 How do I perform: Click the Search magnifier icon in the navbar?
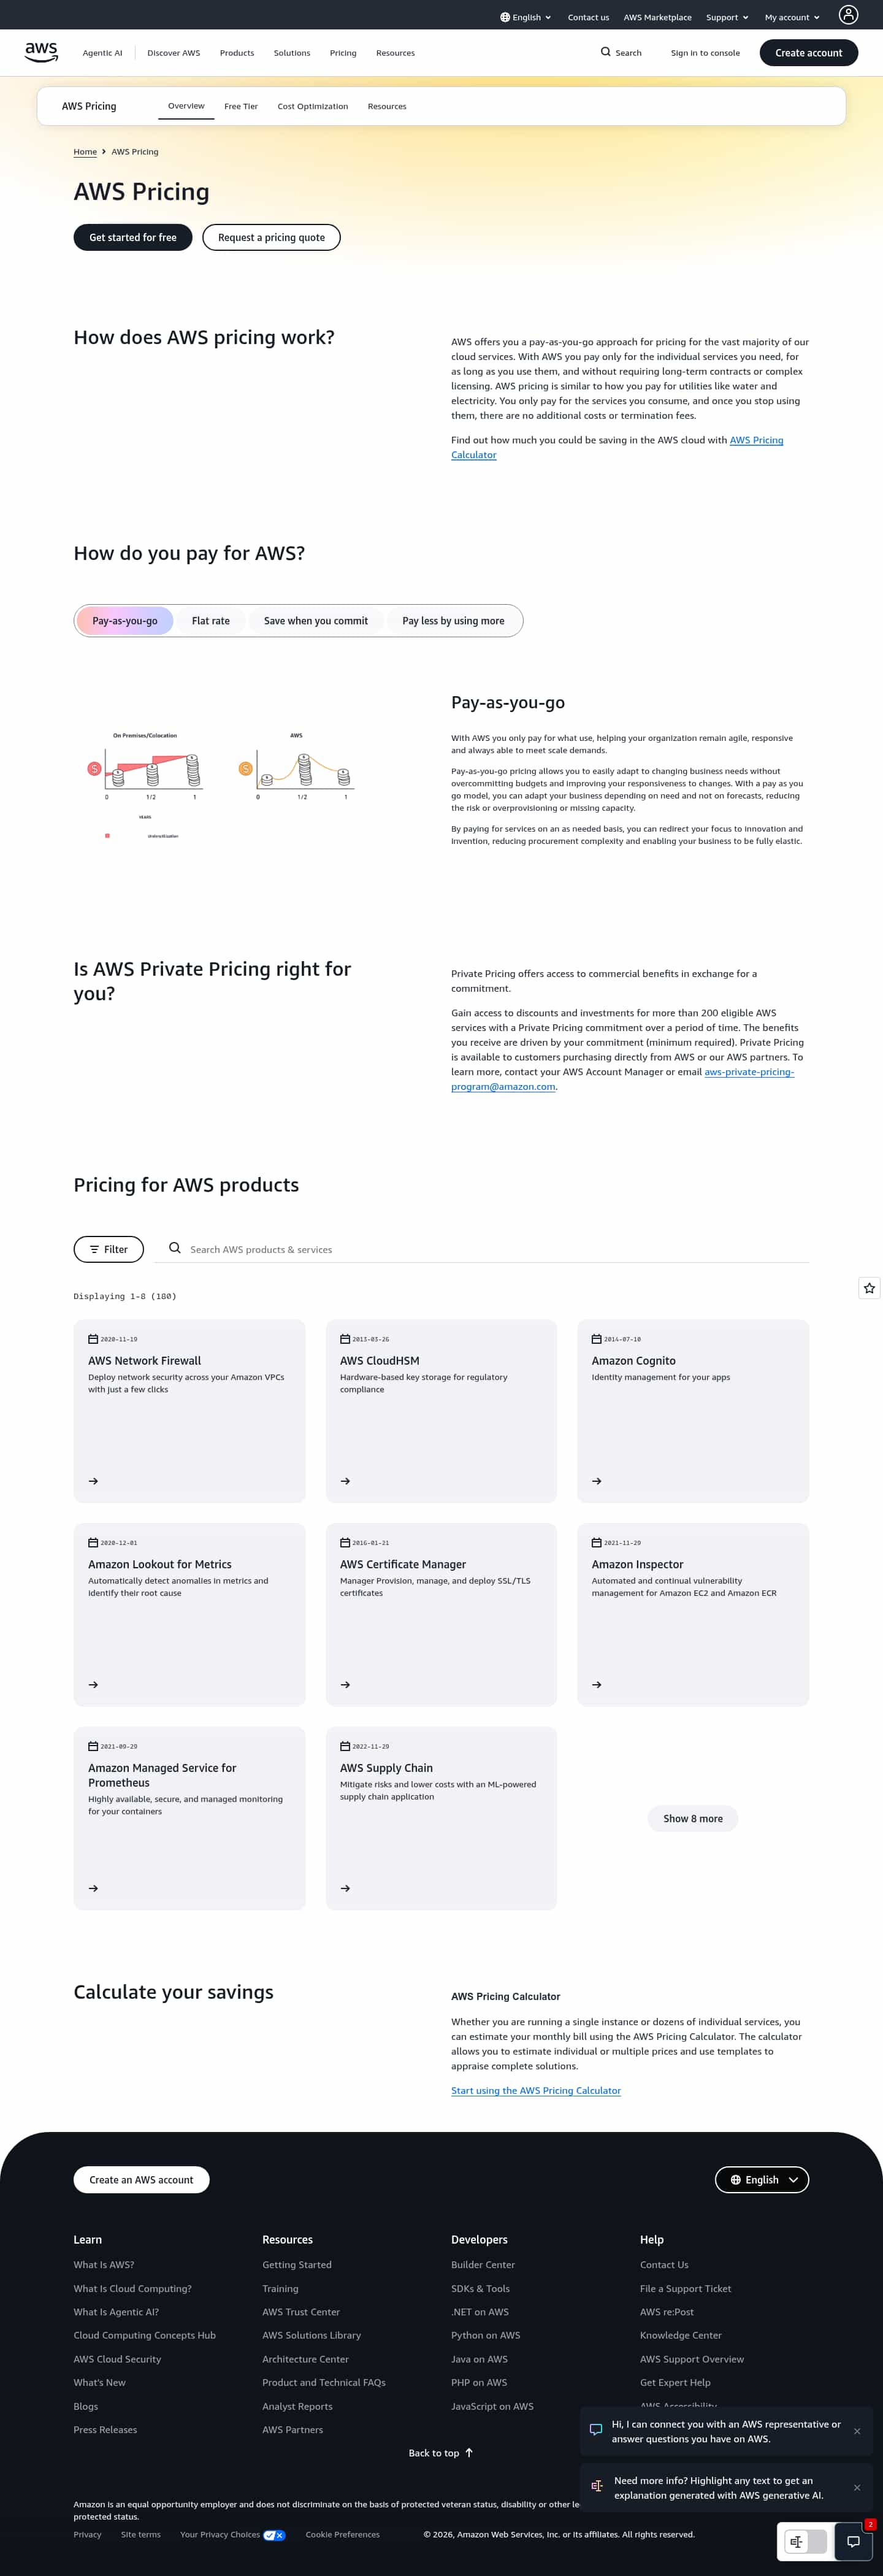coord(605,52)
